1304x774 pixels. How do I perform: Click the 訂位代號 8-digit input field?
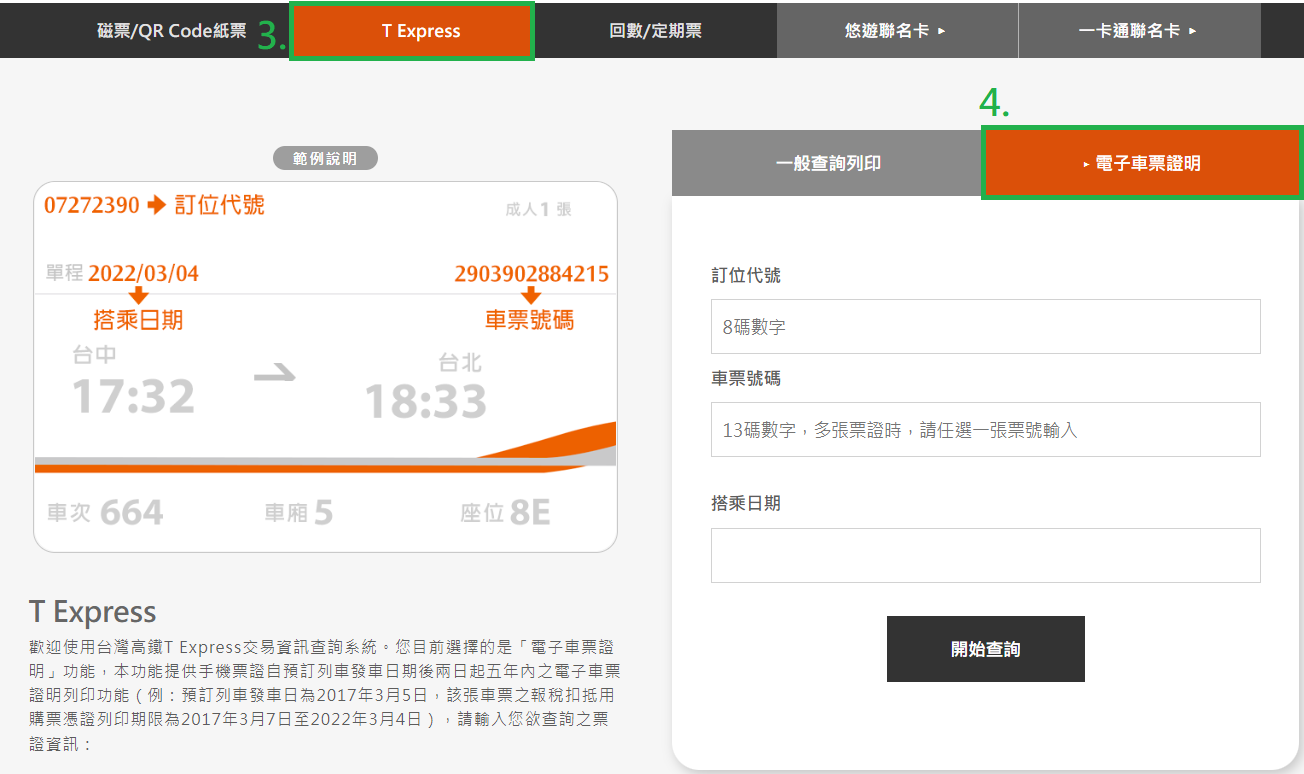pyautogui.click(x=985, y=326)
